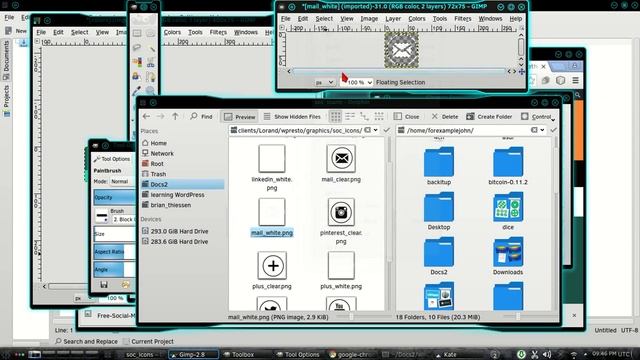Image resolution: width=640 pixels, height=360 pixels.
Task: Click the mail icon on GIMP canvas
Action: [x=401, y=50]
